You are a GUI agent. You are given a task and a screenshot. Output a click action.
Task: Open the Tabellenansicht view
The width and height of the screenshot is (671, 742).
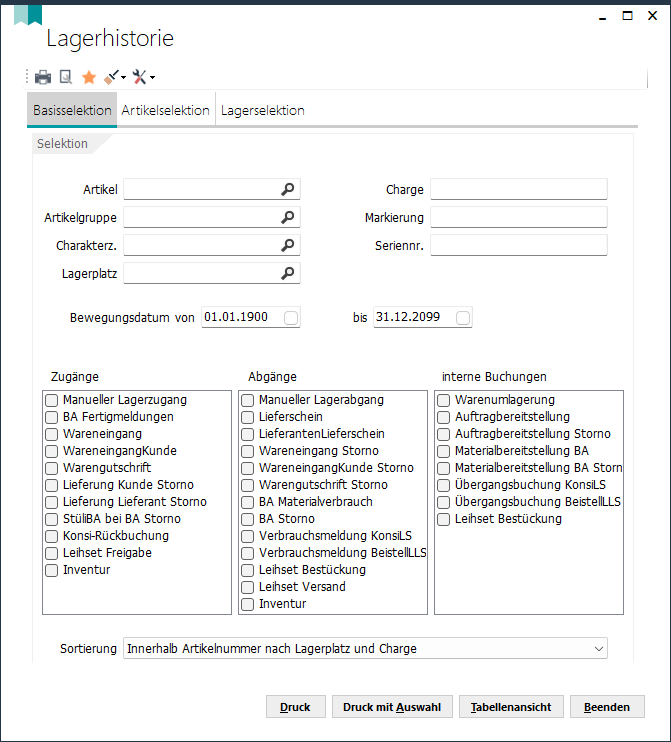click(x=511, y=707)
